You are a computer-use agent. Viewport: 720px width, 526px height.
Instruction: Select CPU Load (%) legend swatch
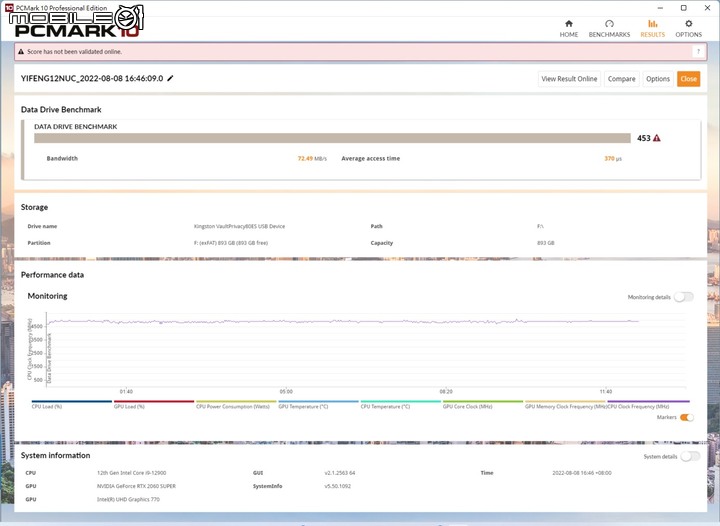point(72,401)
